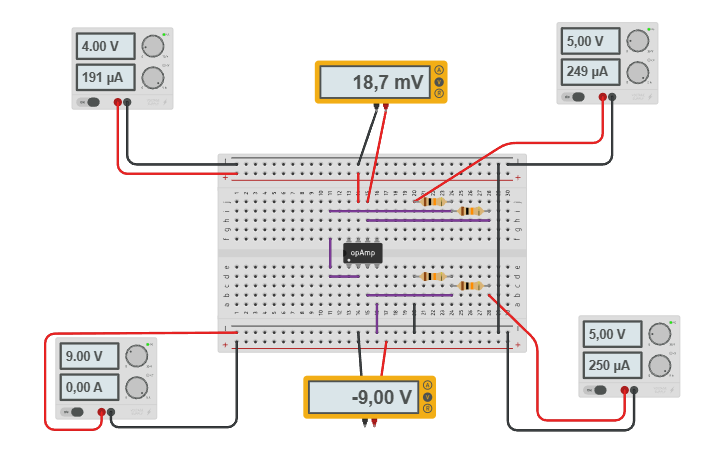Select the 4.00 V voltage display
The height and width of the screenshot is (453, 725).
coord(105,46)
